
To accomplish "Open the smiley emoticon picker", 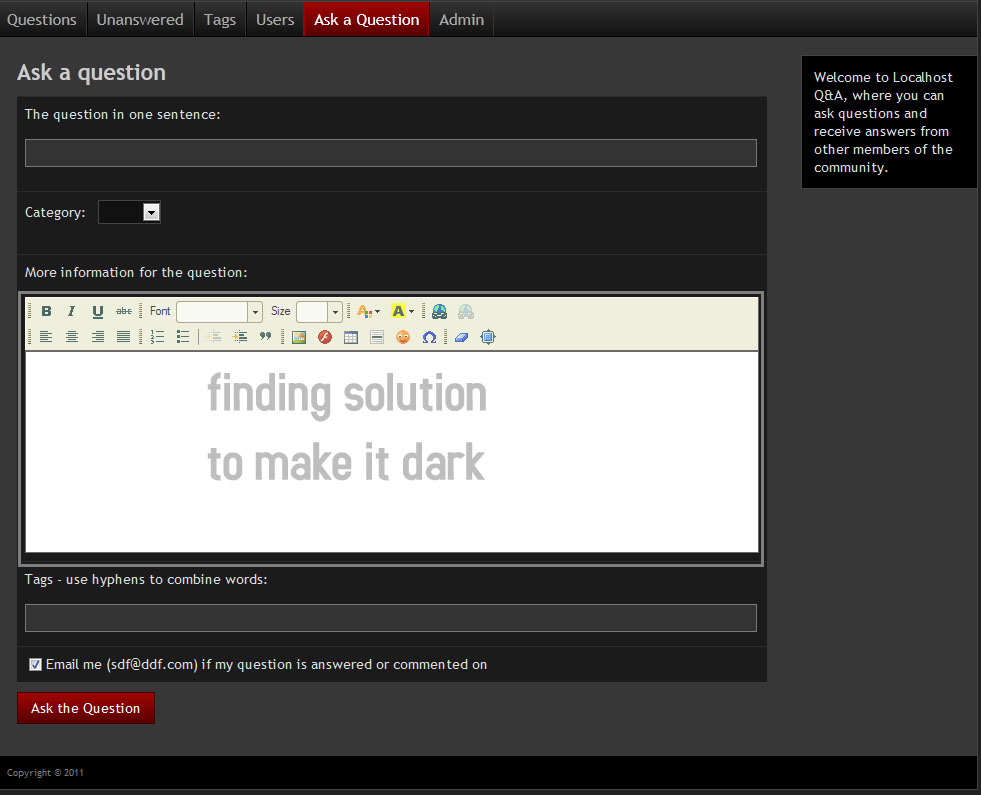I will pos(403,337).
